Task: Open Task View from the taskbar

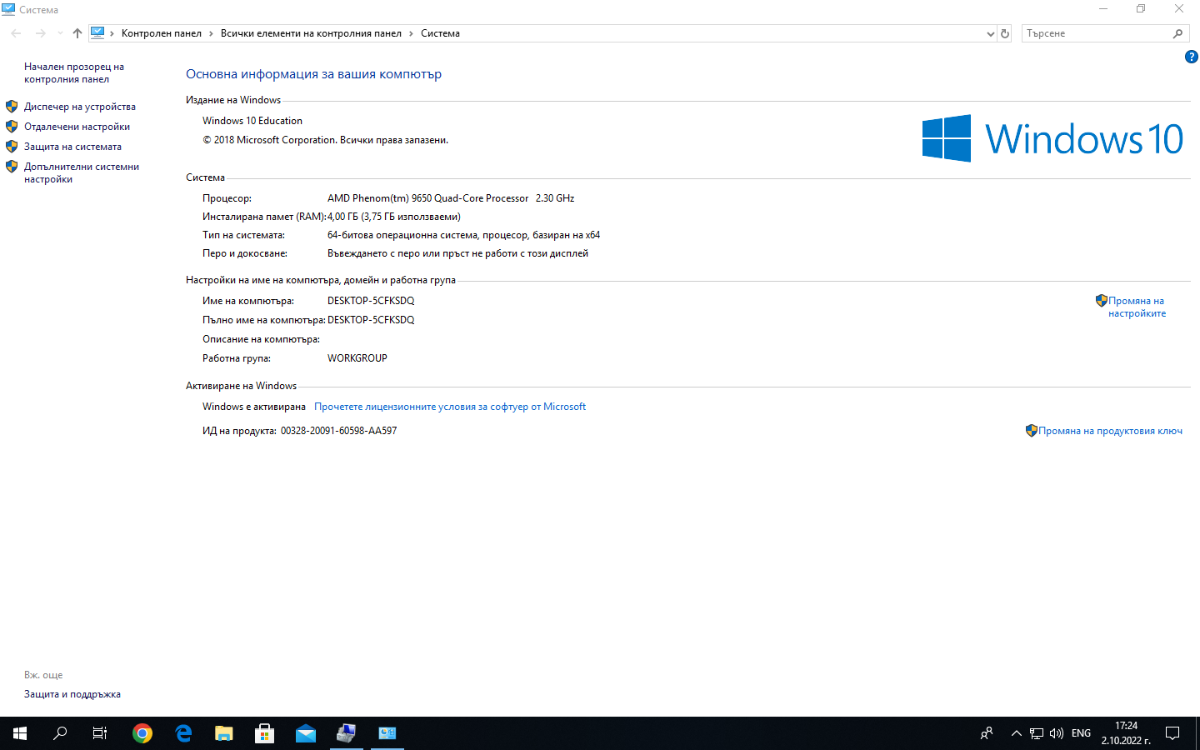Action: pos(100,733)
